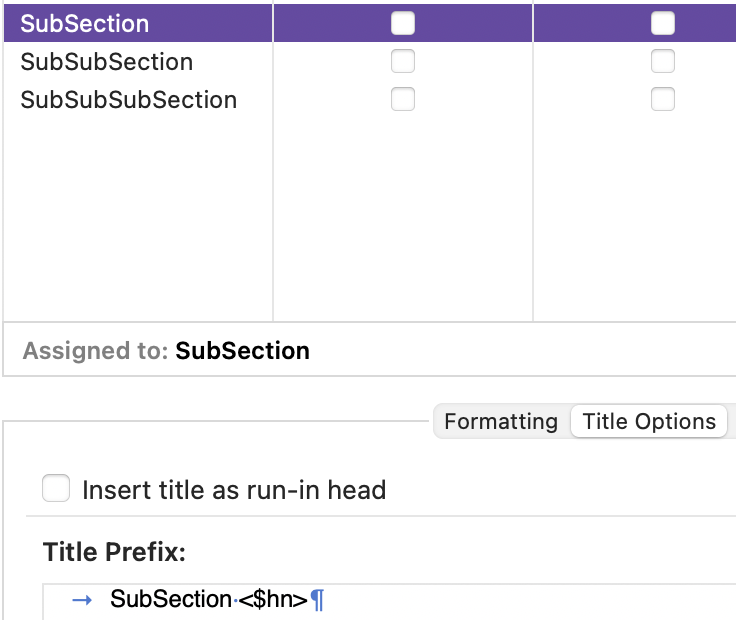
Task: Click the Assigned to: SubSection label
Action: [166, 351]
